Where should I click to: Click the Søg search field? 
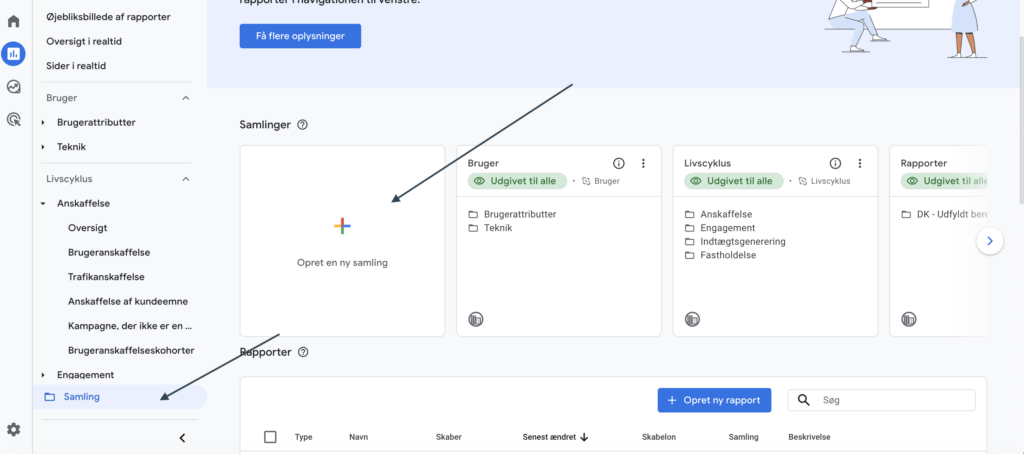[890, 400]
